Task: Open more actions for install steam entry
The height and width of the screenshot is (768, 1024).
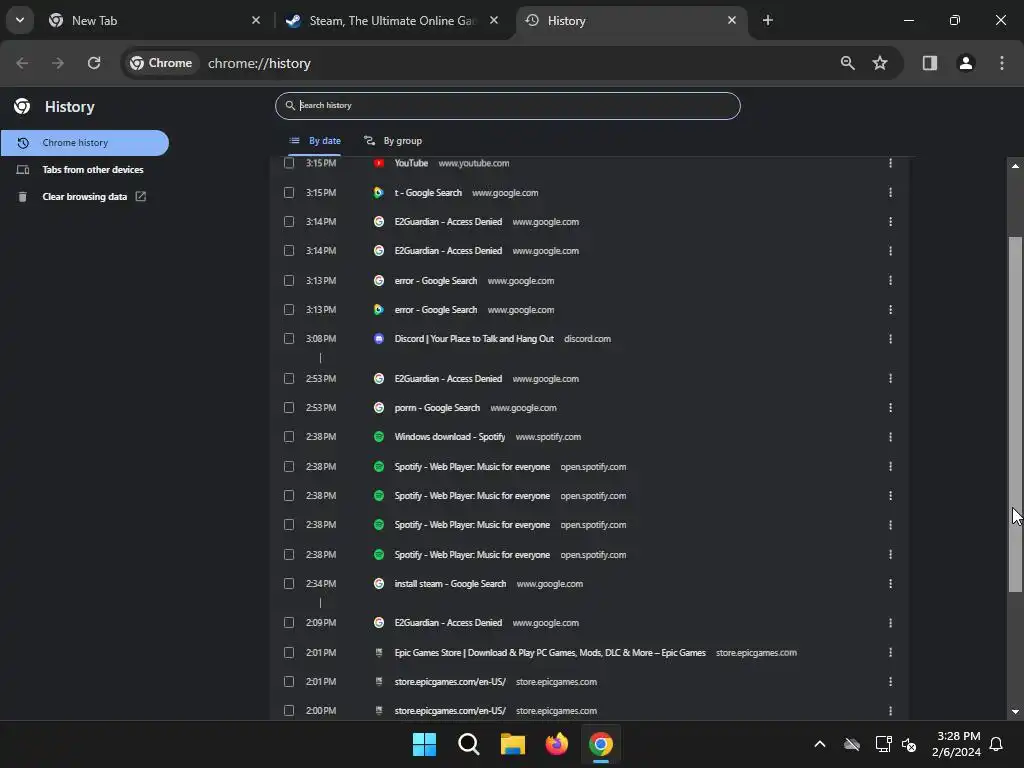Action: coord(890,584)
